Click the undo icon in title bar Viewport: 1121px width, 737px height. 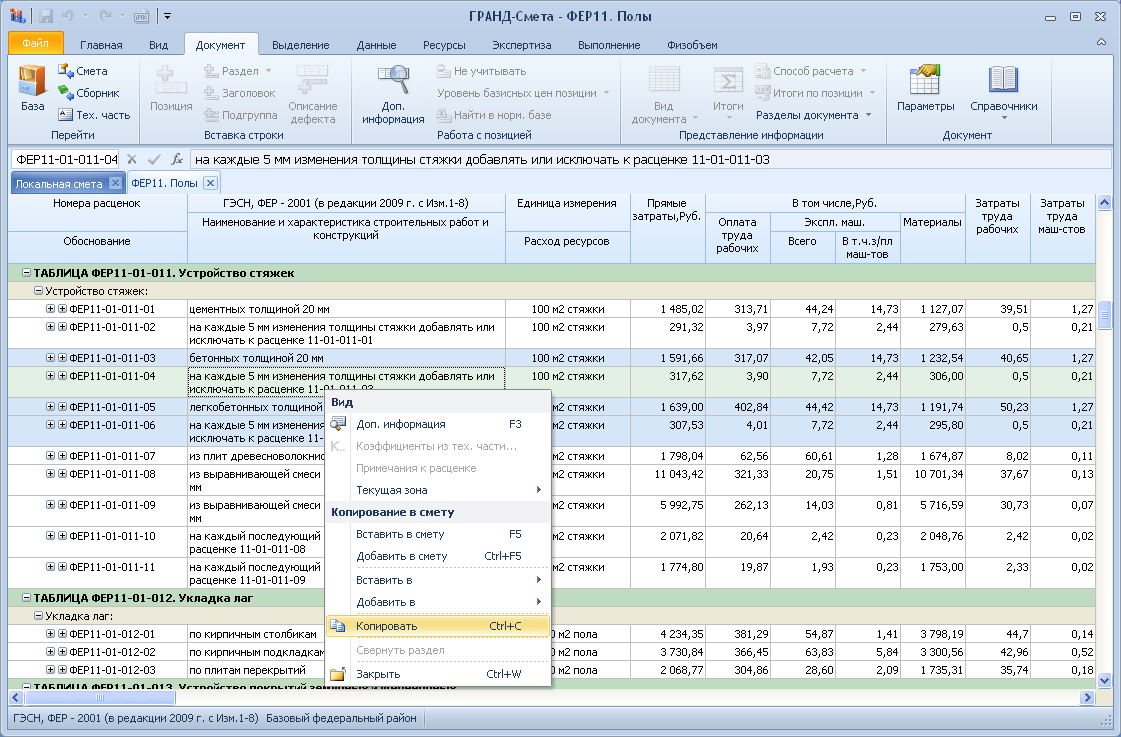click(68, 16)
